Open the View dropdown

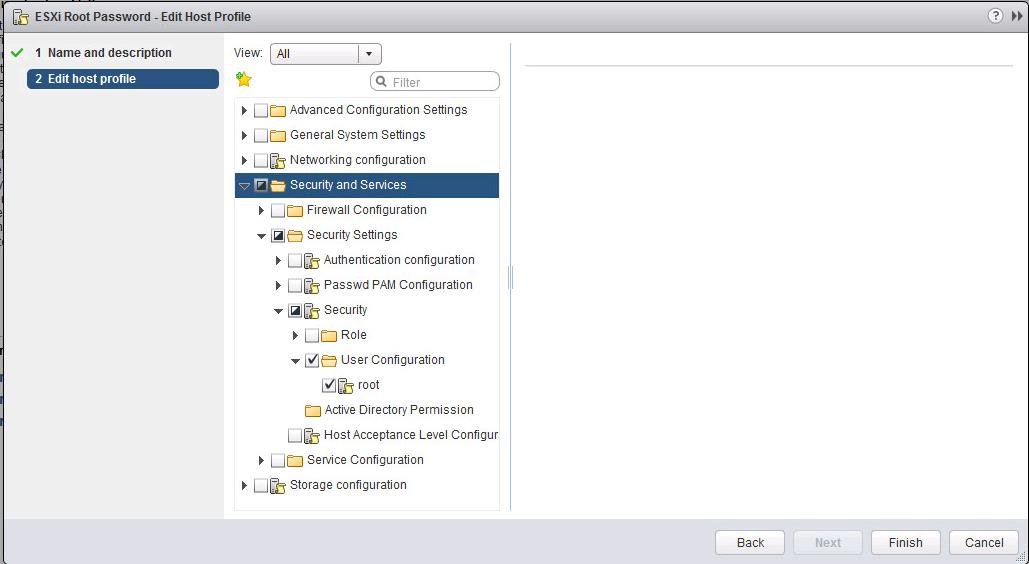coord(326,54)
